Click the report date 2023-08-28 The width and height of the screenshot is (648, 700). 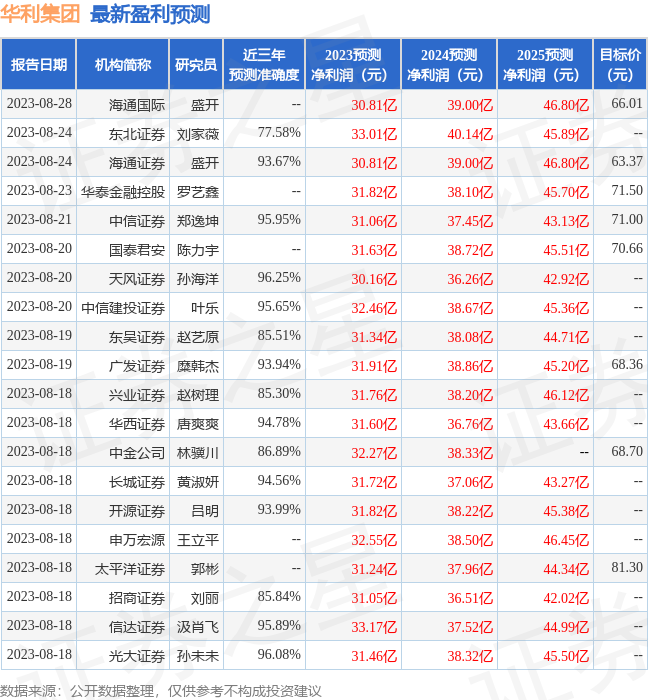pos(39,104)
